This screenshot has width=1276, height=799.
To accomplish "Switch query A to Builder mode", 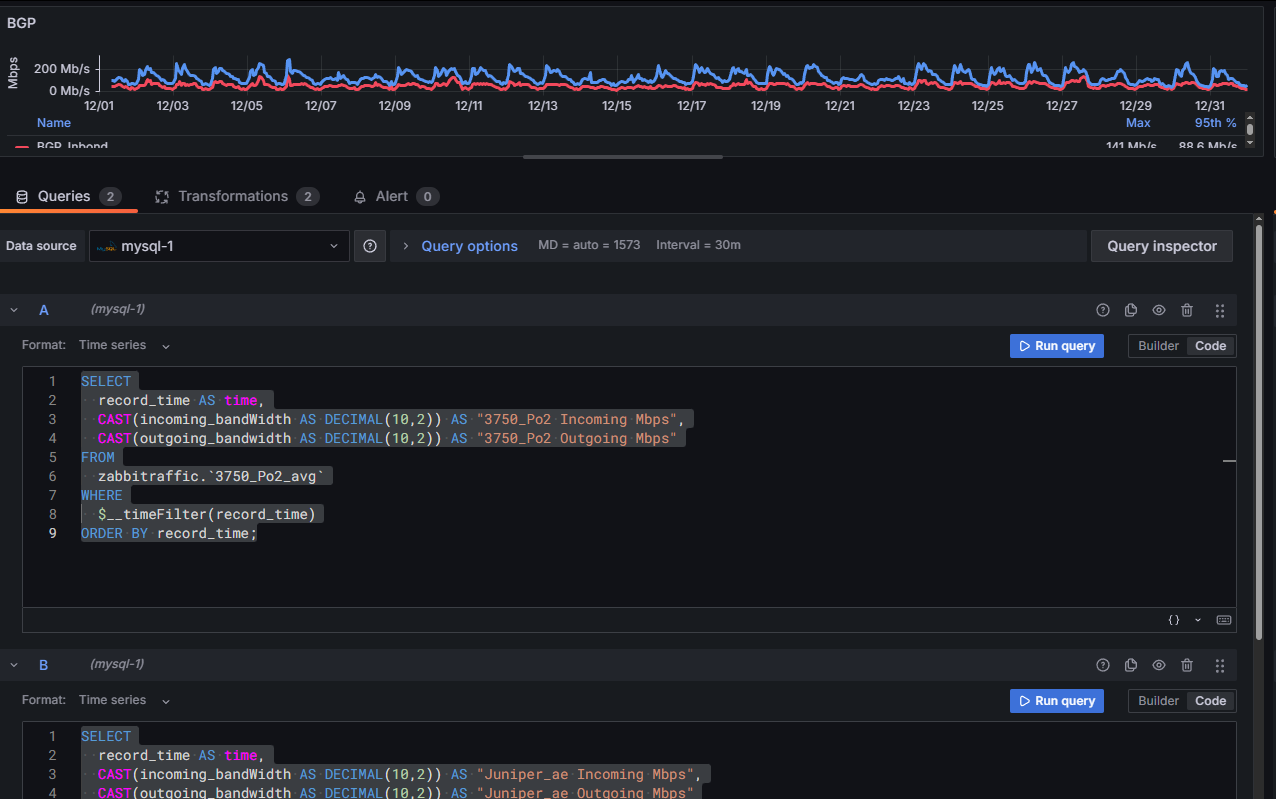I will [1158, 346].
